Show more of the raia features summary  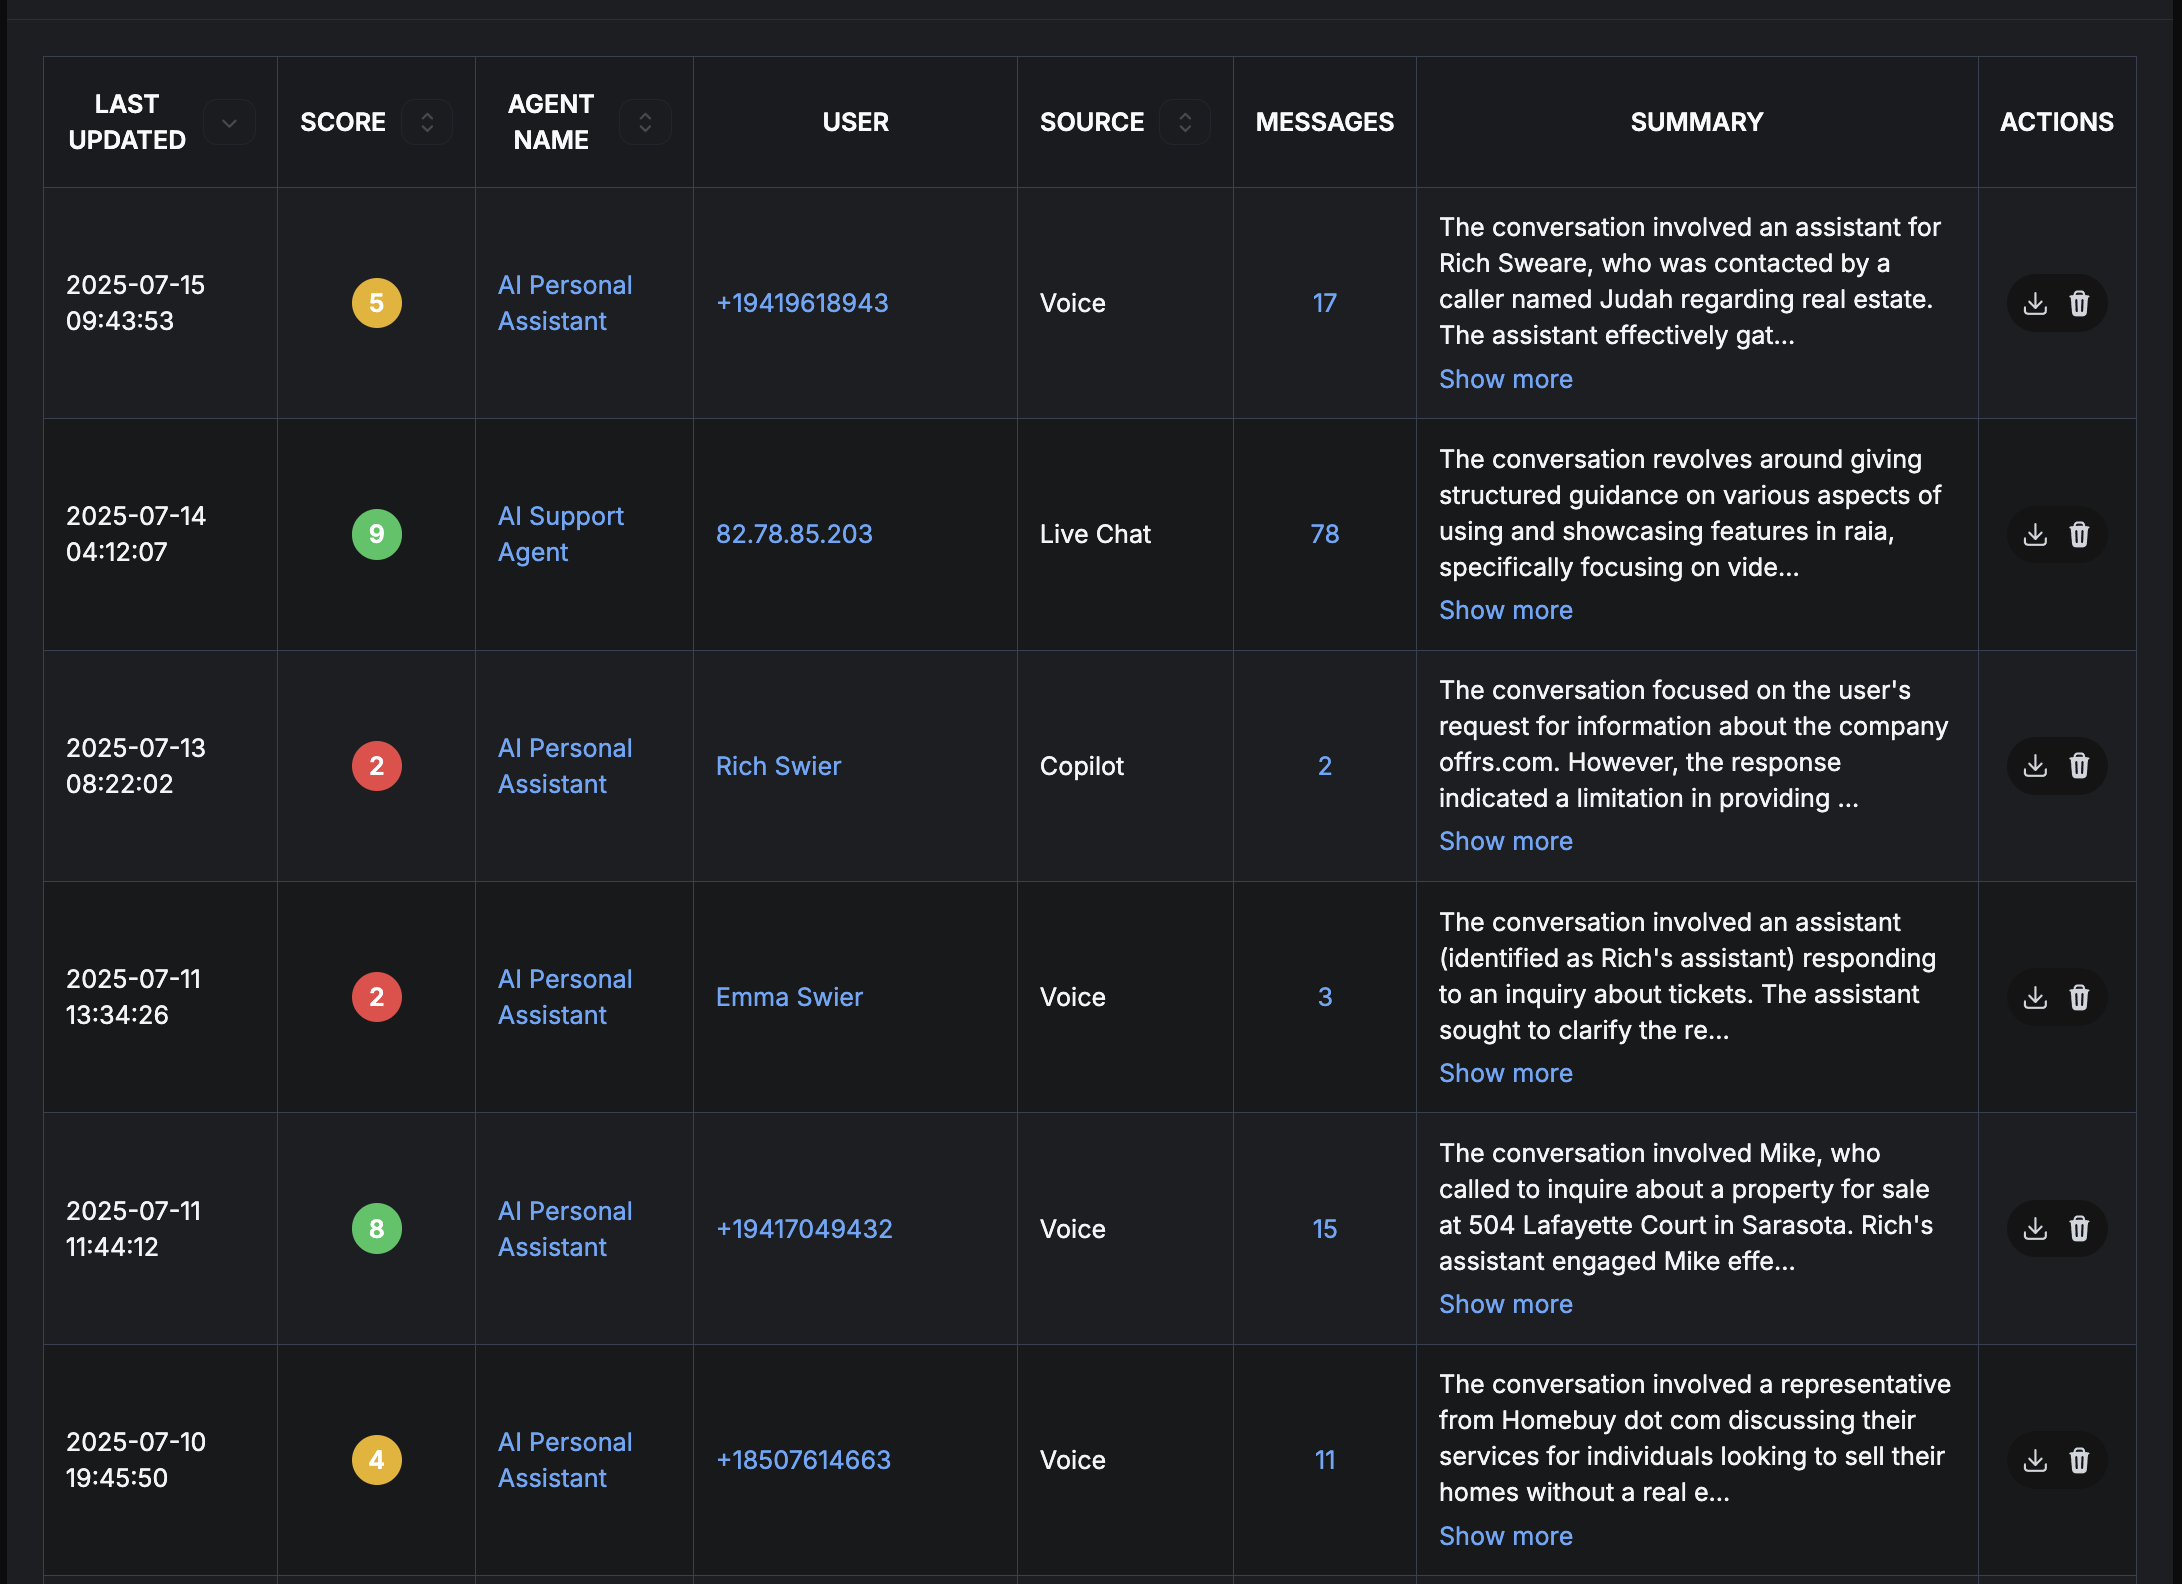point(1505,610)
